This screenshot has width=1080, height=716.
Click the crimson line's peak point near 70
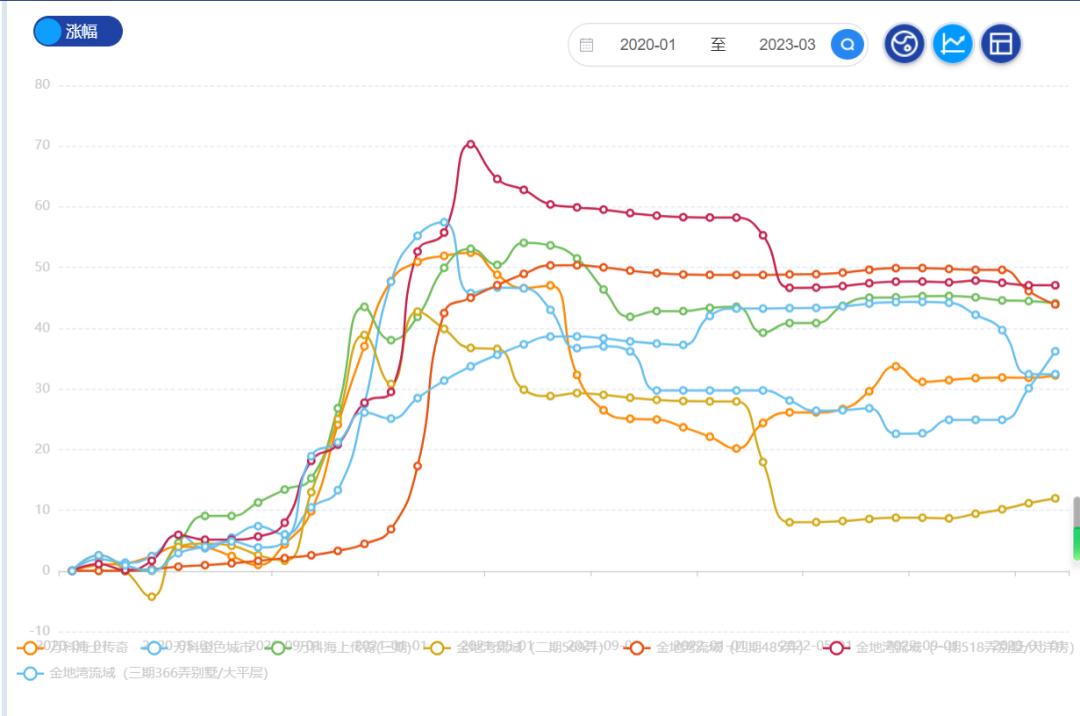[x=471, y=144]
